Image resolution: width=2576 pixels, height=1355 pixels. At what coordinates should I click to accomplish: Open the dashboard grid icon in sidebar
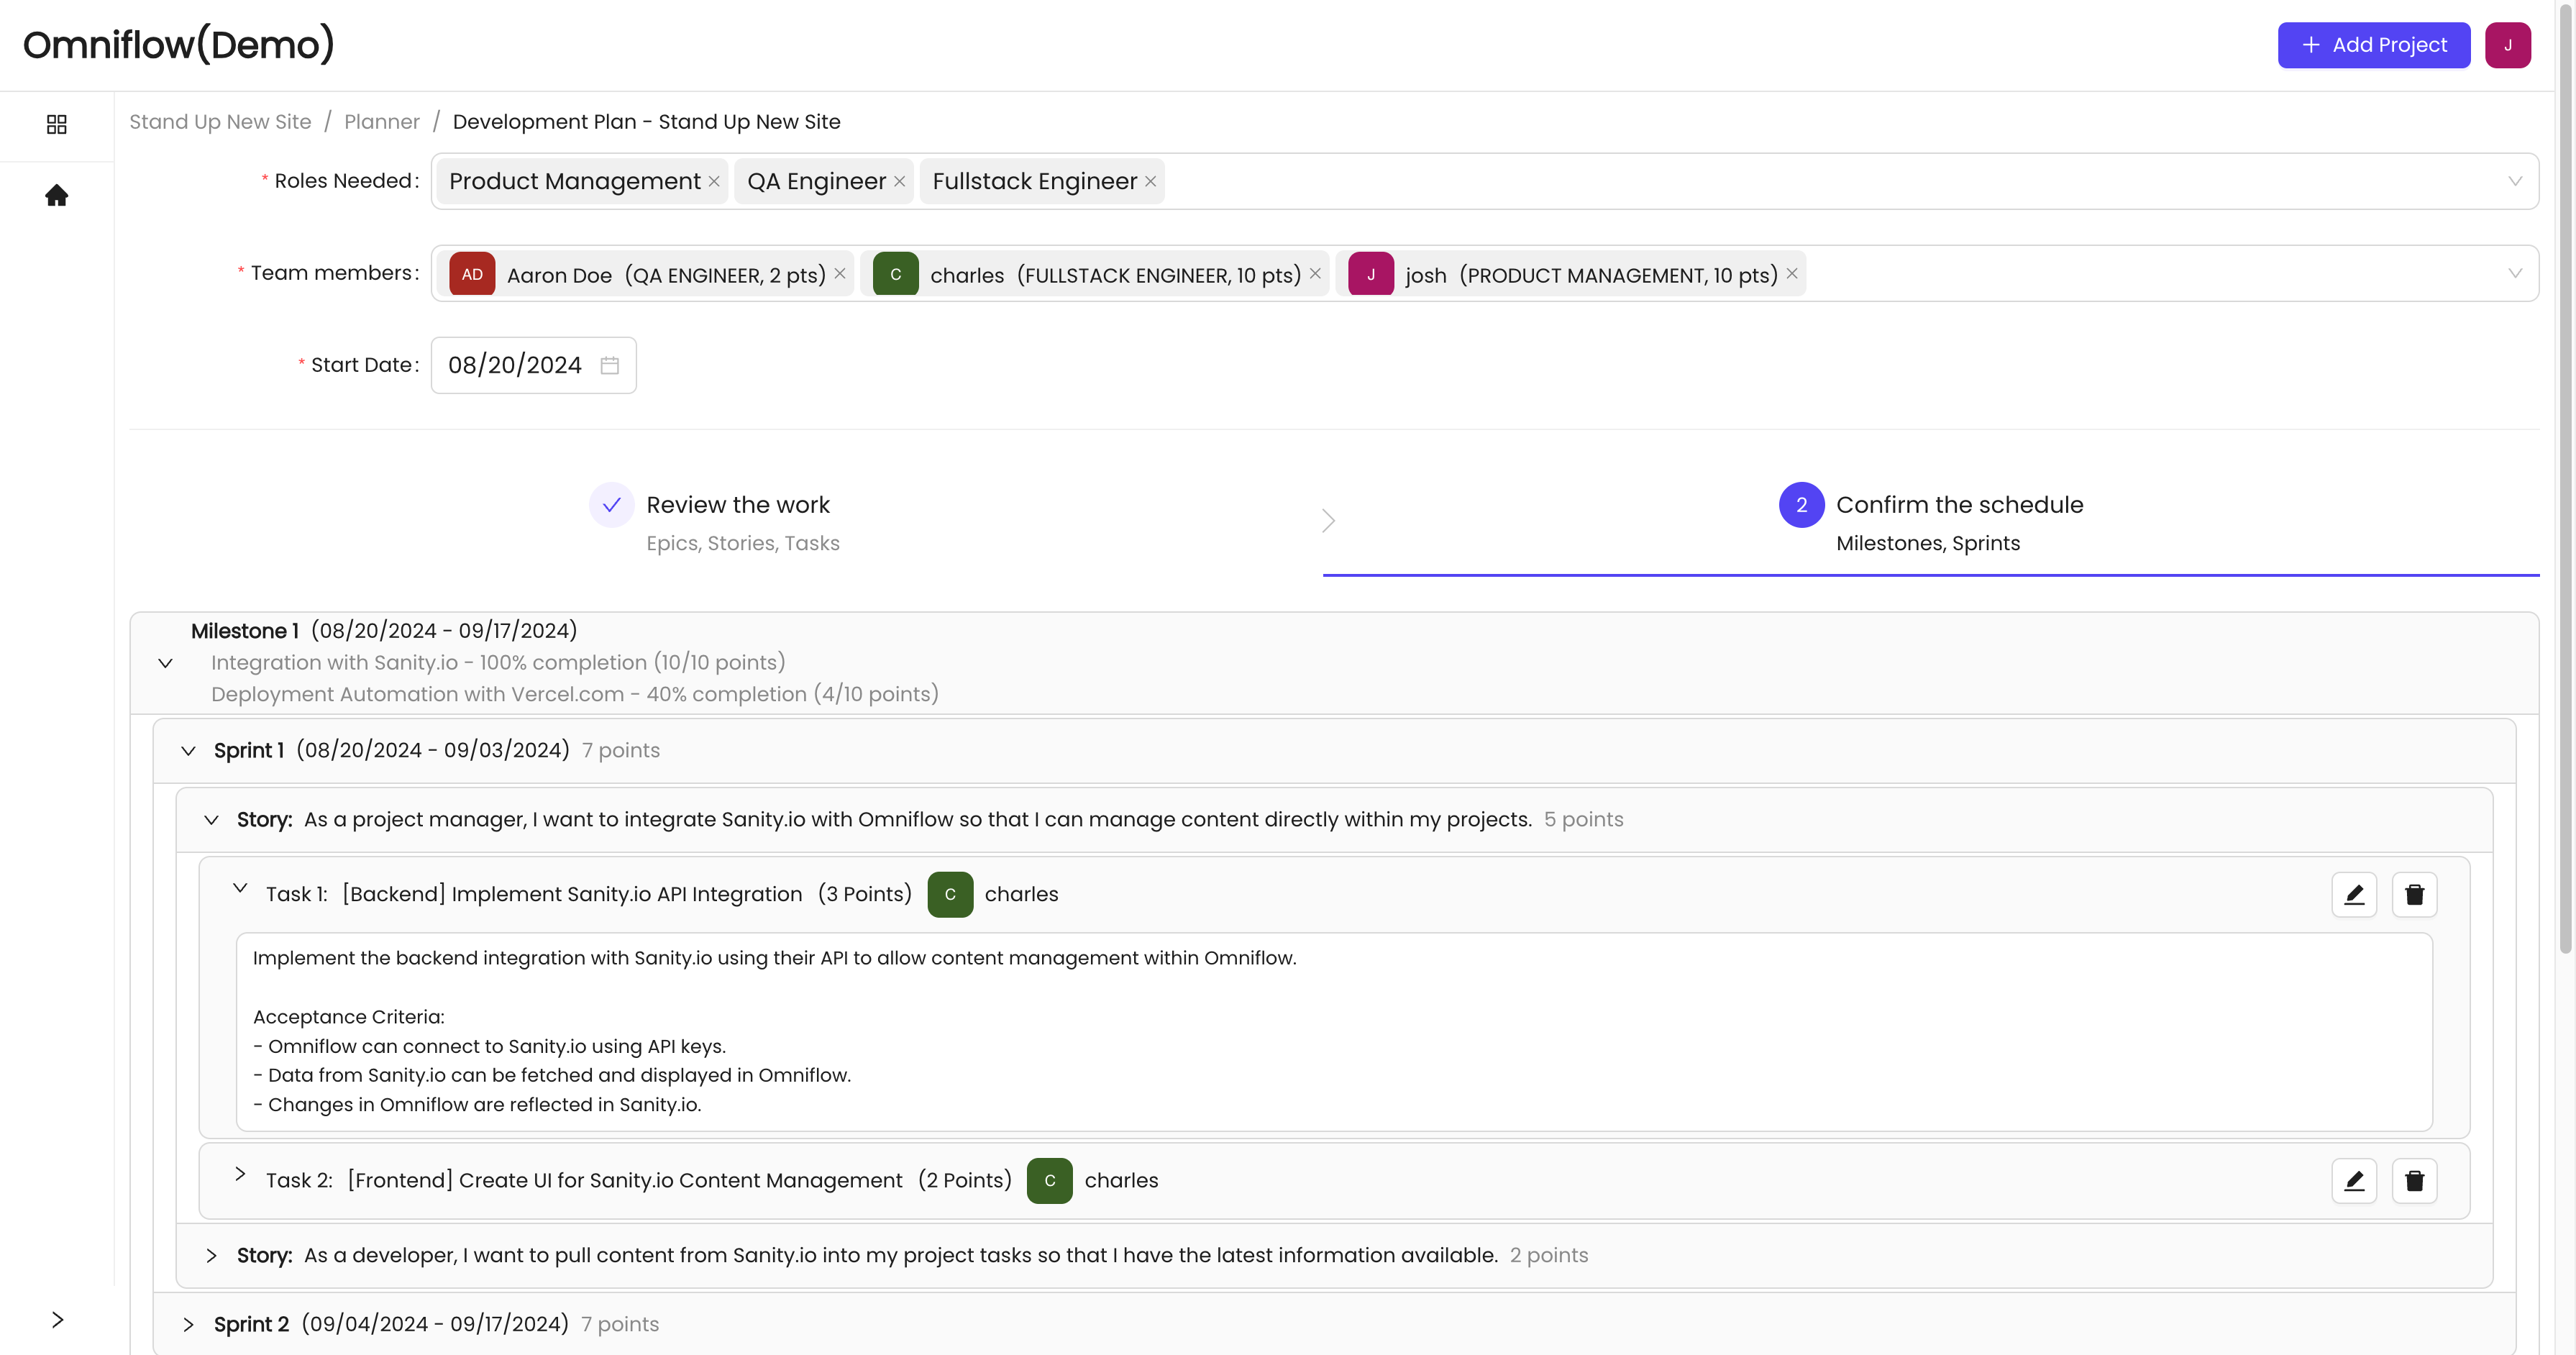(57, 124)
